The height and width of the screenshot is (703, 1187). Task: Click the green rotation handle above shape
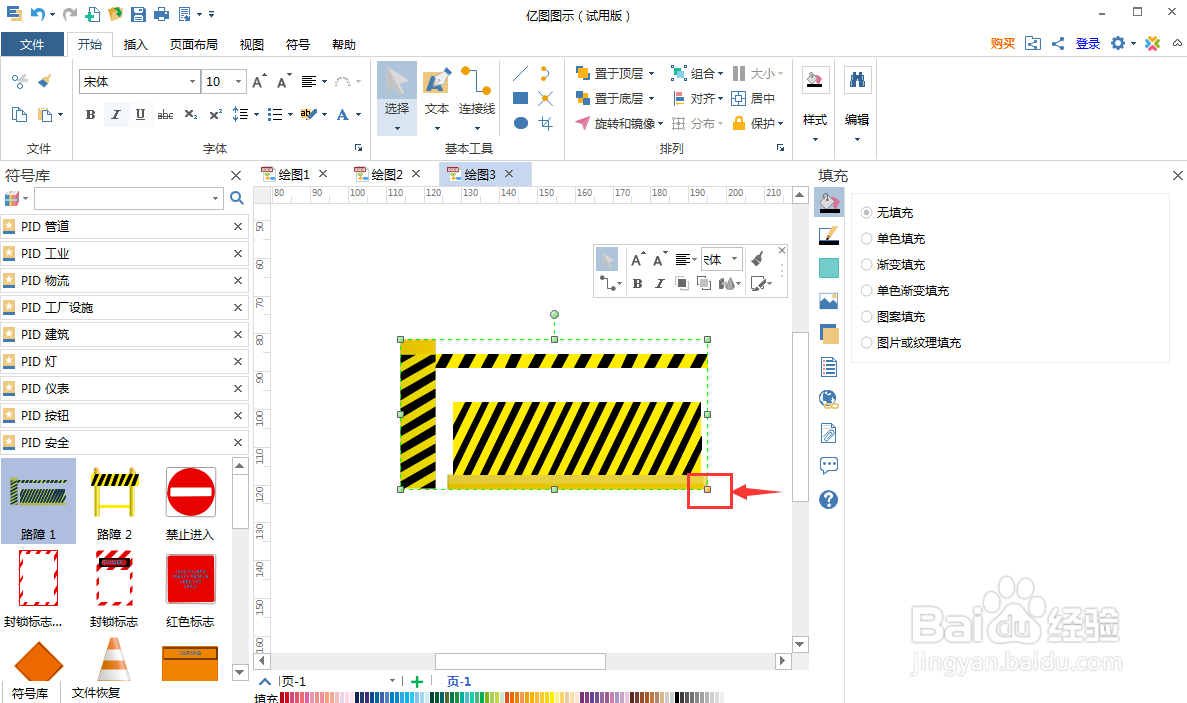[554, 314]
